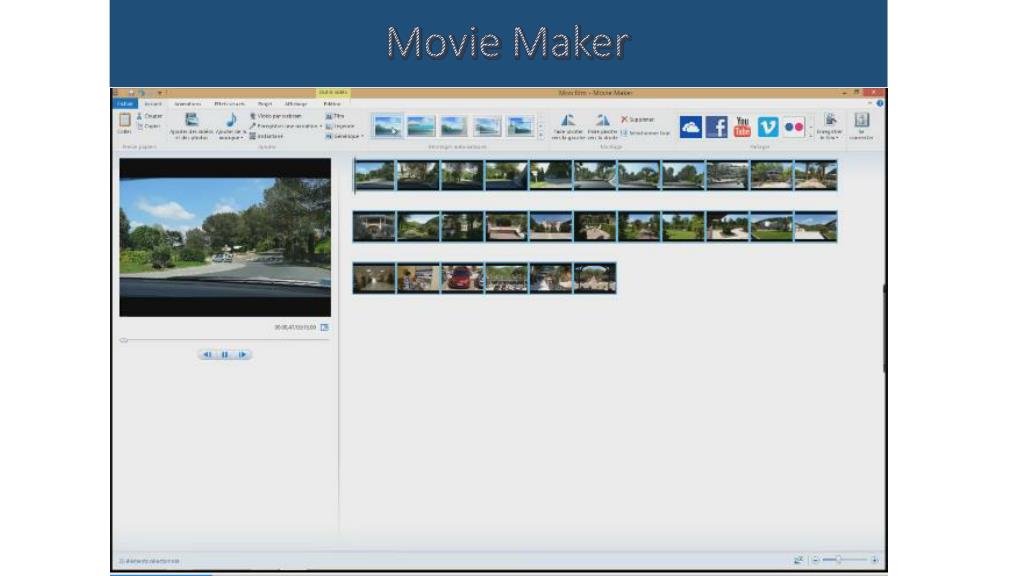Click Supprimer to delete selection
Image resolution: width=1024 pixels, height=576 pixels.
(x=637, y=120)
